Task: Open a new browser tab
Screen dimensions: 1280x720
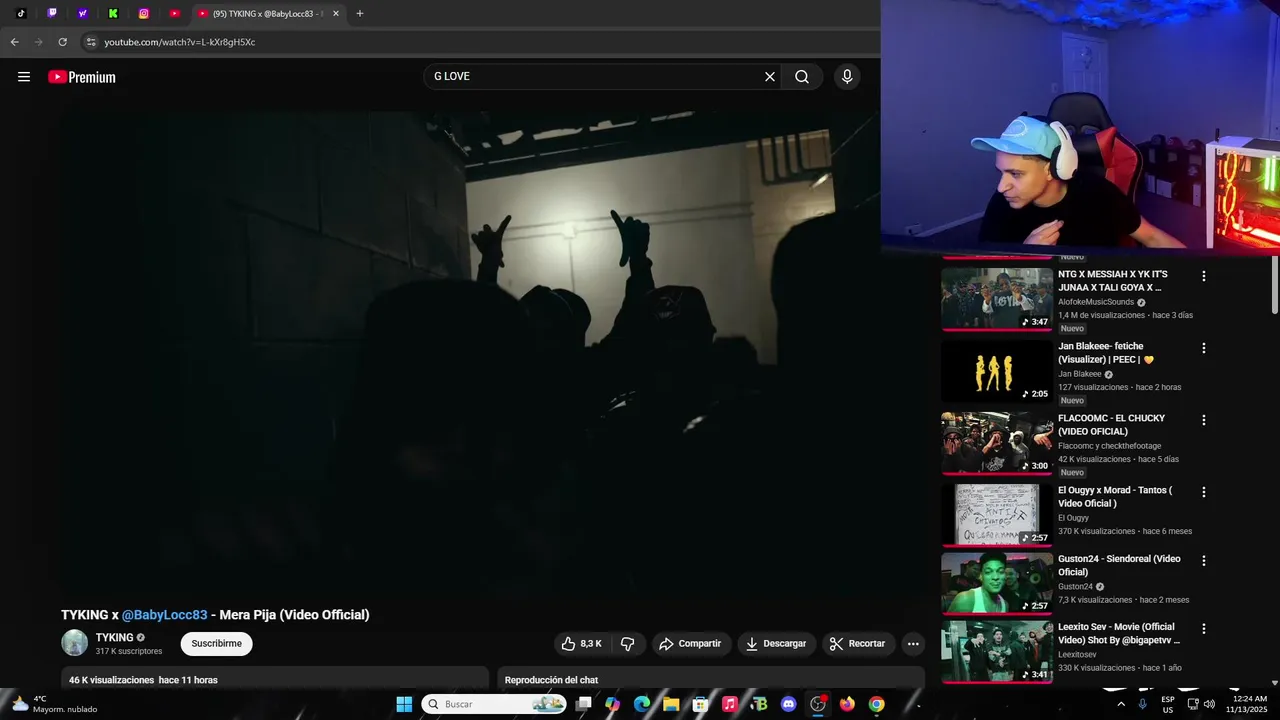Action: (x=360, y=14)
